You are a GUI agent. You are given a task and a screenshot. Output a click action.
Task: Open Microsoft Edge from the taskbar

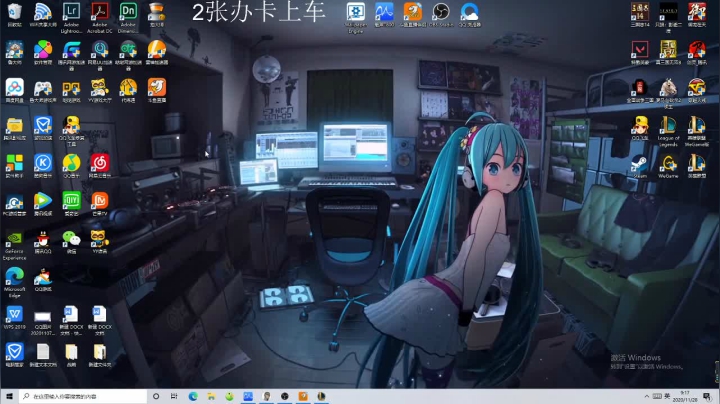click(x=193, y=396)
